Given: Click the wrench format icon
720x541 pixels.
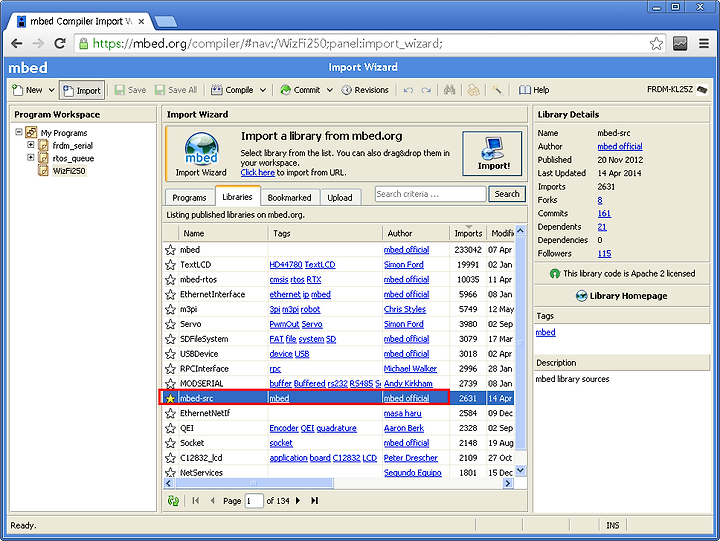Looking at the screenshot, I should click(x=497, y=90).
